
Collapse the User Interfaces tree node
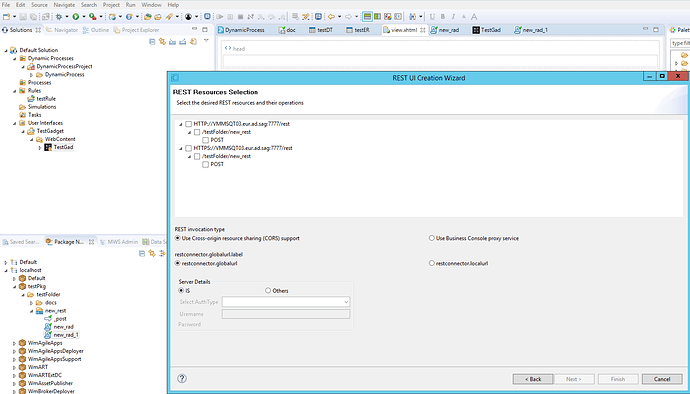tap(15, 123)
